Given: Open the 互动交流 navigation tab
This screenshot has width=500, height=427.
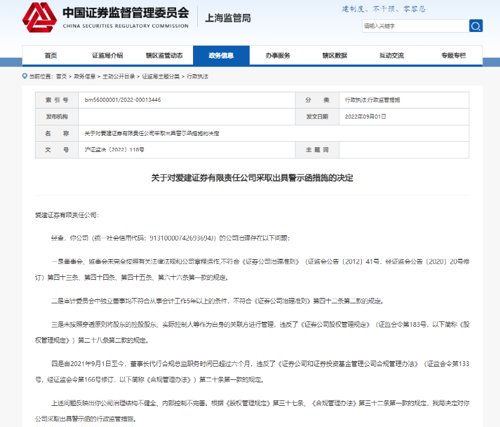Looking at the screenshot, I should coord(392,55).
